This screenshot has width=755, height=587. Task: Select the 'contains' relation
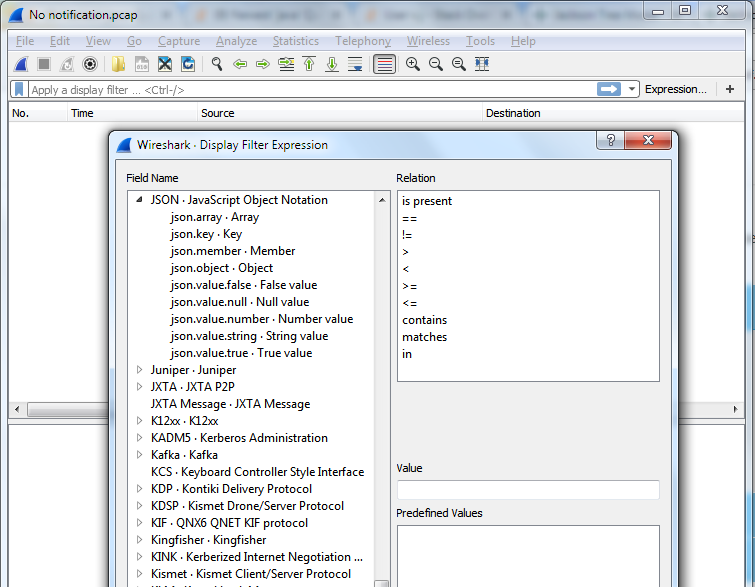coord(424,320)
